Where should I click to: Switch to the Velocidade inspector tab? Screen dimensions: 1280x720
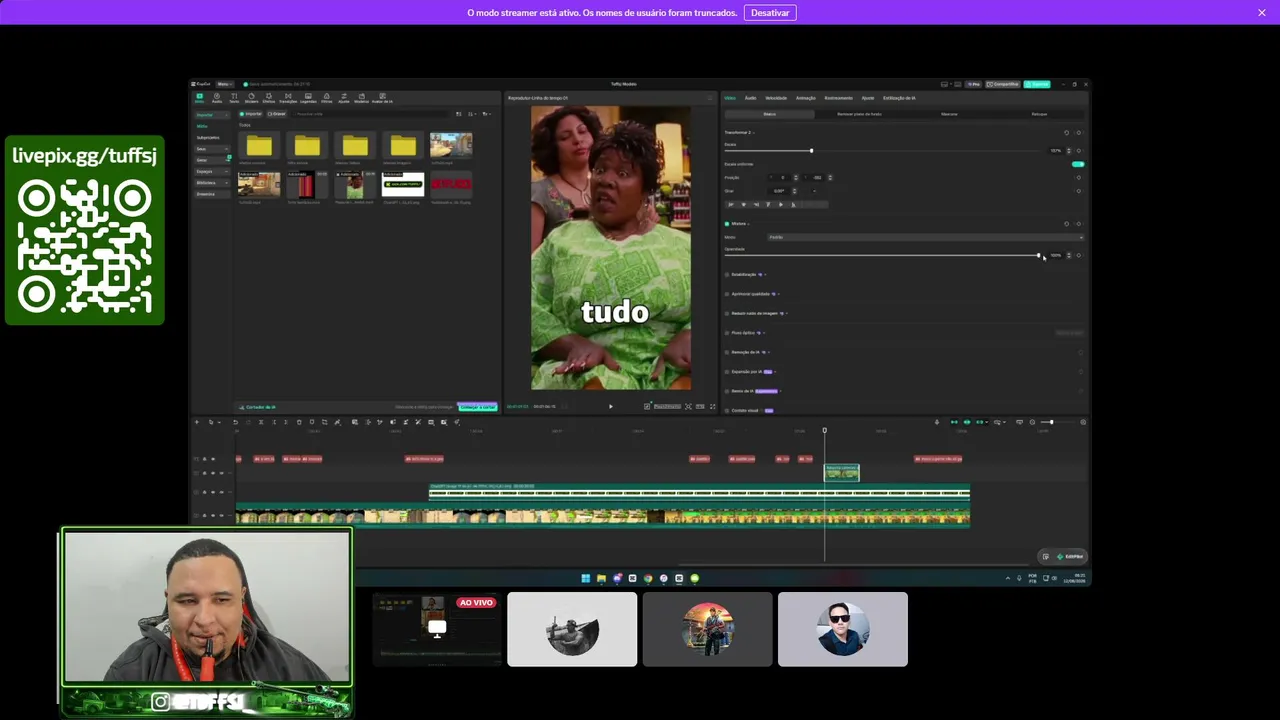click(x=776, y=98)
